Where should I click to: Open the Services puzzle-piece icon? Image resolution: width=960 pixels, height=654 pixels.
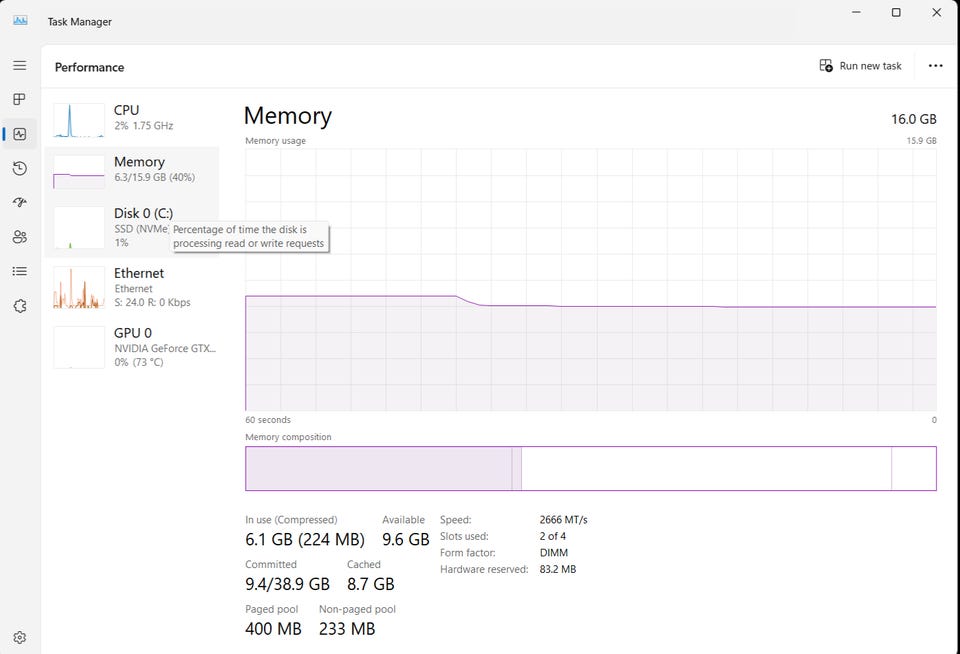[19, 306]
